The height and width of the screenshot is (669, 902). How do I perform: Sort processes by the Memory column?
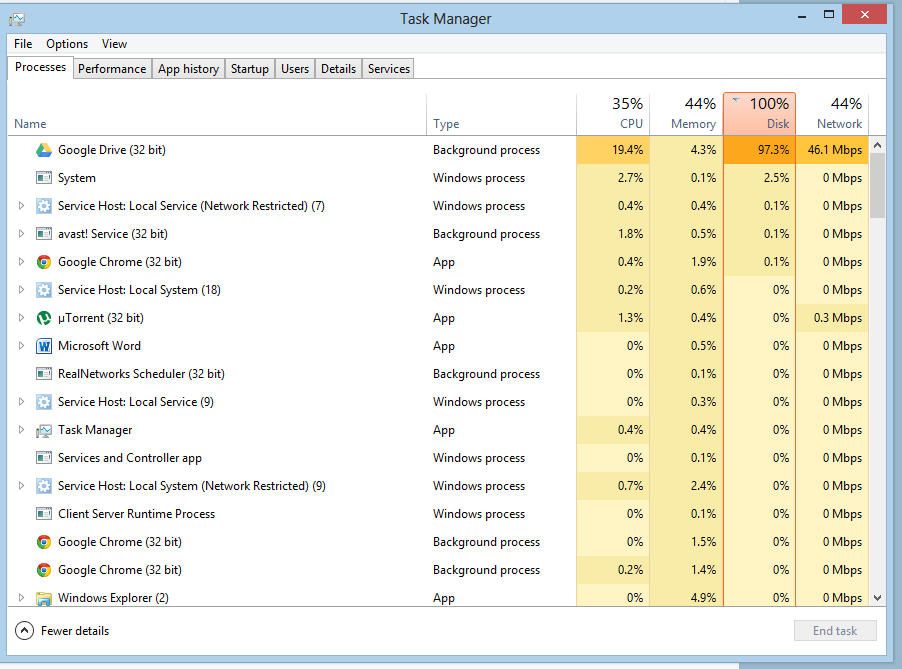(x=686, y=113)
